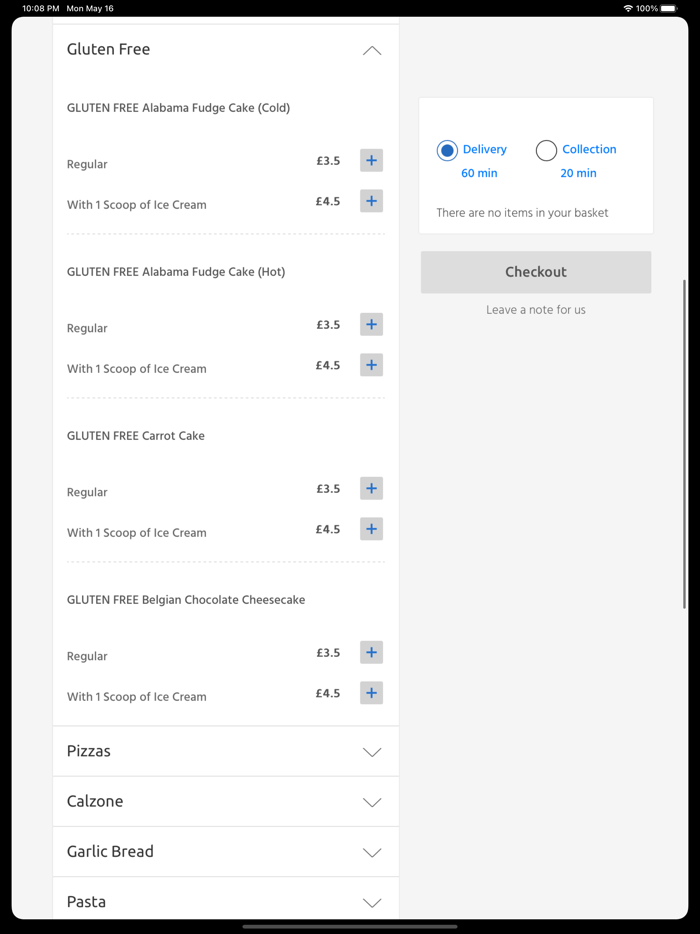Add Cold Fudge Cake with Ice Cream
Screen dimensions: 700x934
tap(371, 201)
